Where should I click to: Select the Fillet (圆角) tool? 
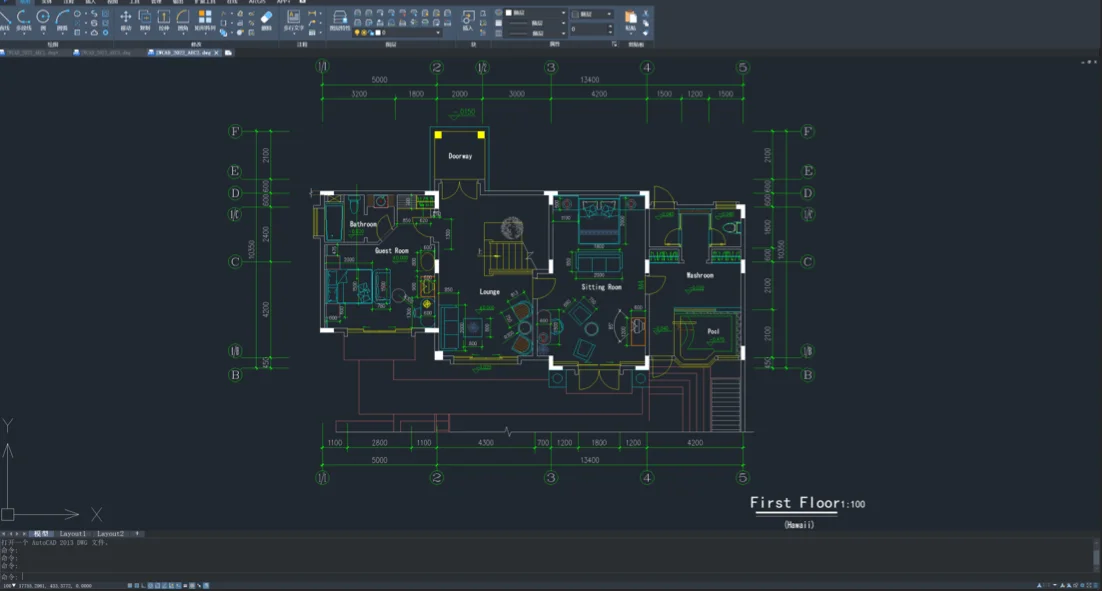(x=183, y=20)
